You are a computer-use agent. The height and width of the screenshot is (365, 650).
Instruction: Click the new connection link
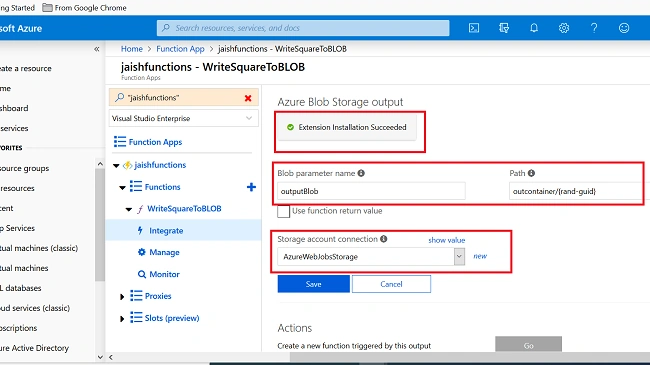[x=480, y=256]
